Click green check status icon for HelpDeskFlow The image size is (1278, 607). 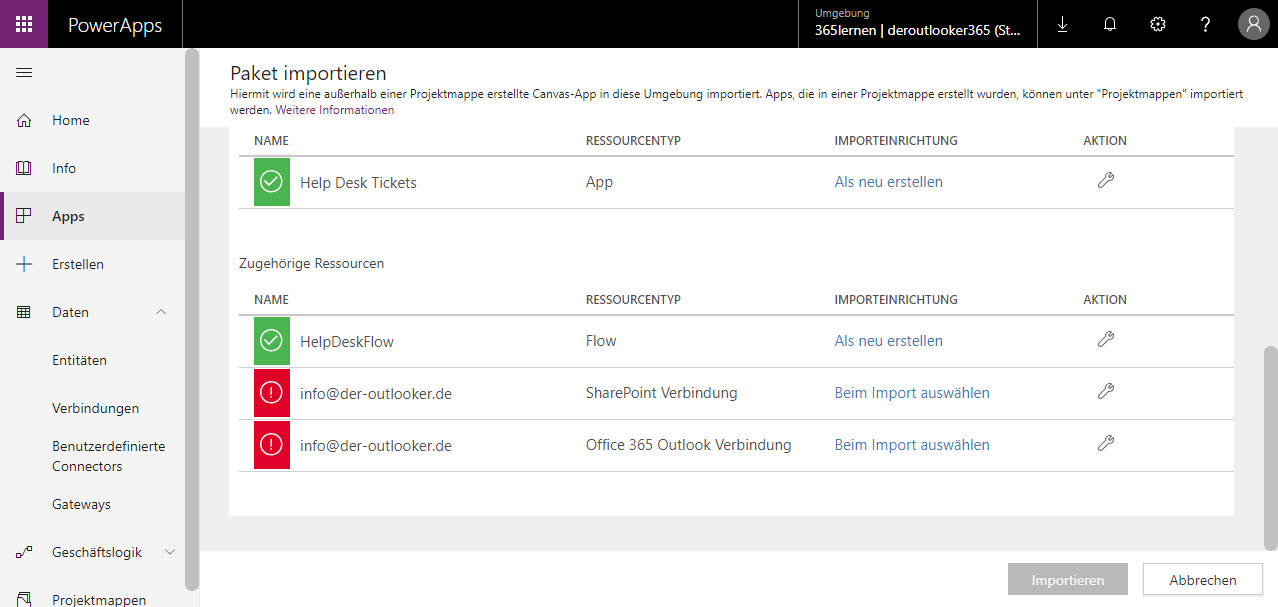pyautogui.click(x=271, y=341)
